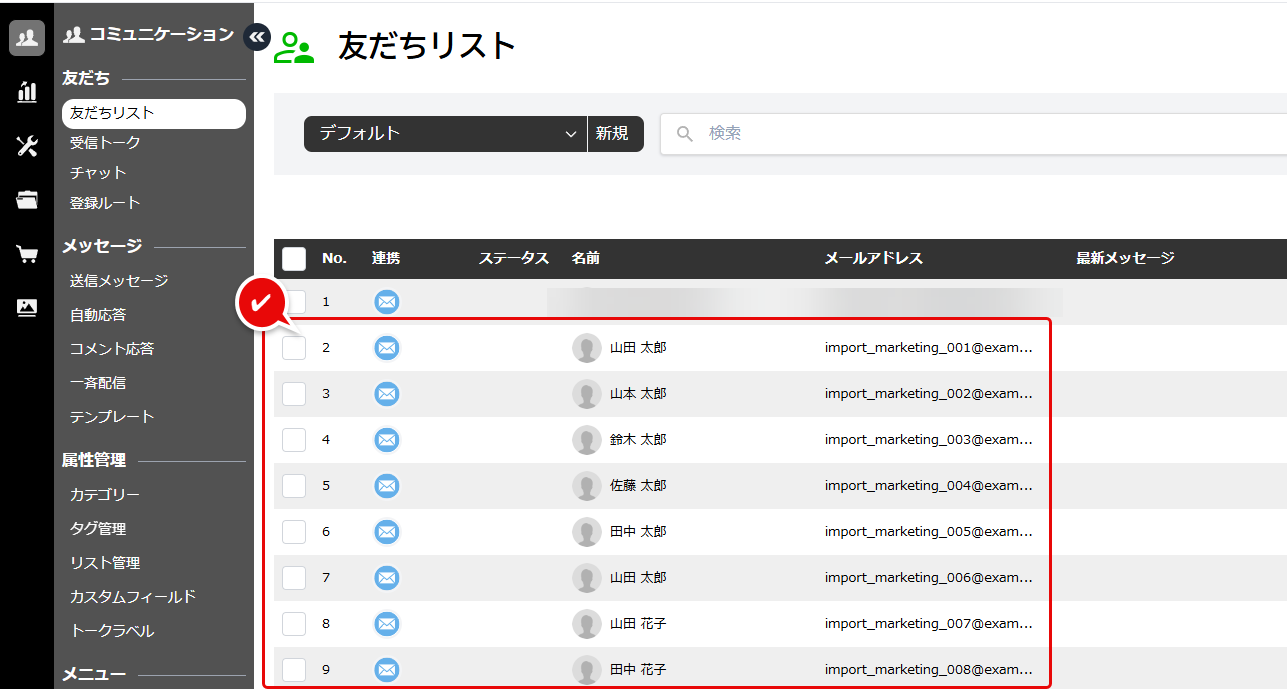Open 受信トーク in sidebar menu
Viewport: 1287px width, 689px height.
105,143
